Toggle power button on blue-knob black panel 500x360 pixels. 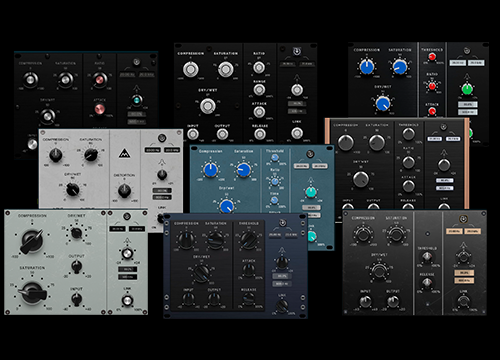click(x=467, y=51)
